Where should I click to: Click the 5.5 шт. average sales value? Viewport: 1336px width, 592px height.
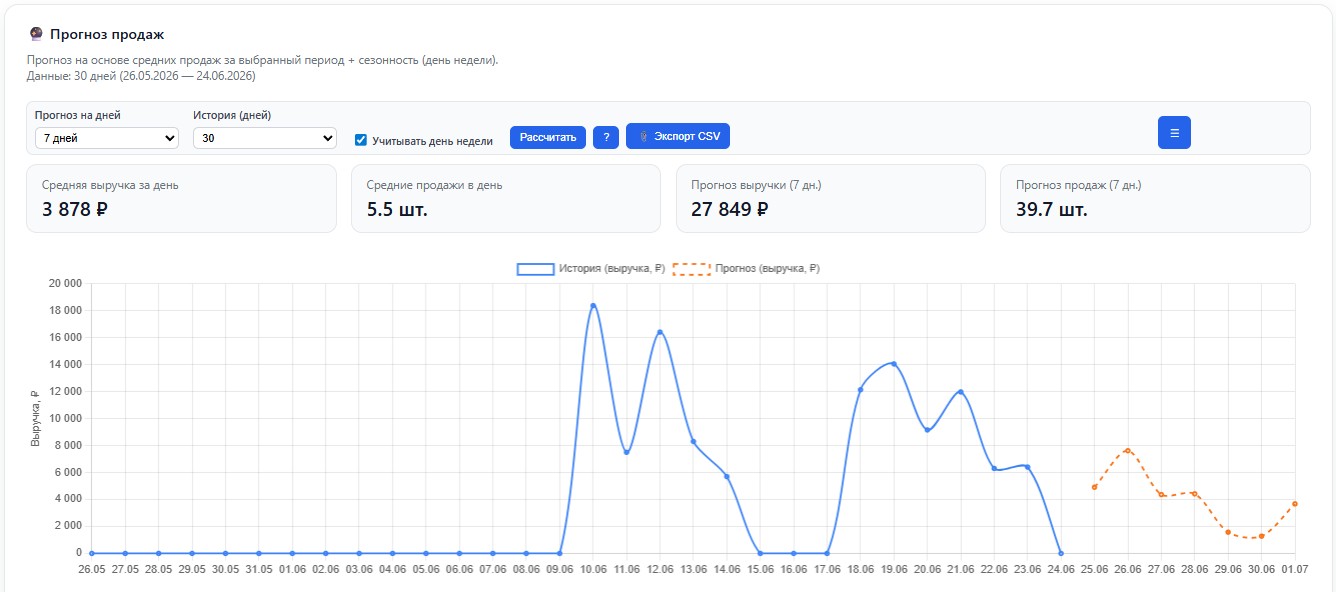point(397,209)
